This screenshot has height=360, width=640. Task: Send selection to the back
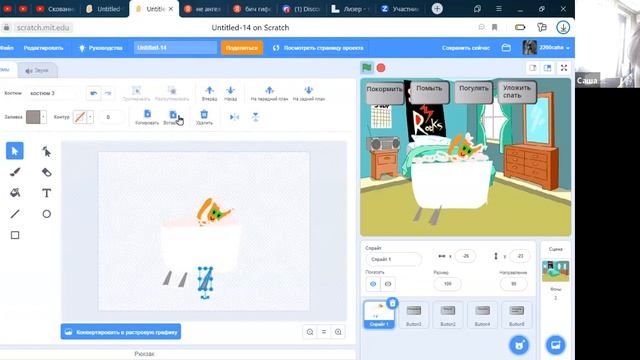(309, 93)
